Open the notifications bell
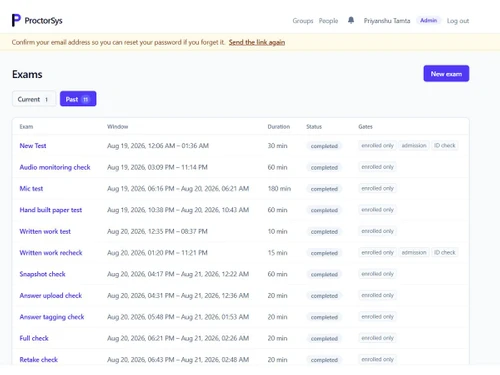This screenshot has height=375, width=500. 351,20
